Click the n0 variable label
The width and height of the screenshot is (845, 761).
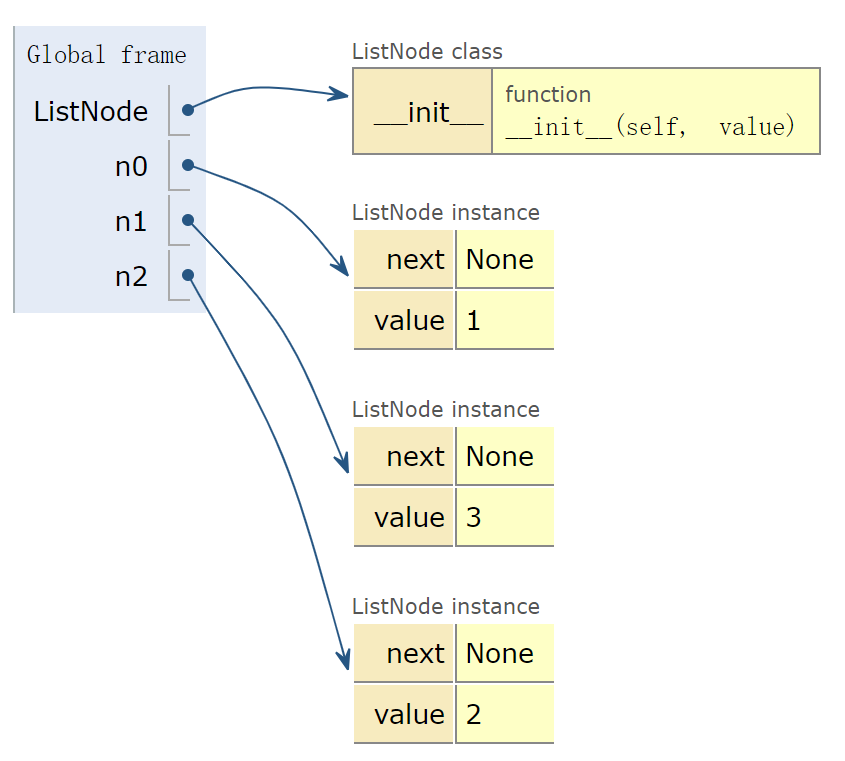pos(131,167)
